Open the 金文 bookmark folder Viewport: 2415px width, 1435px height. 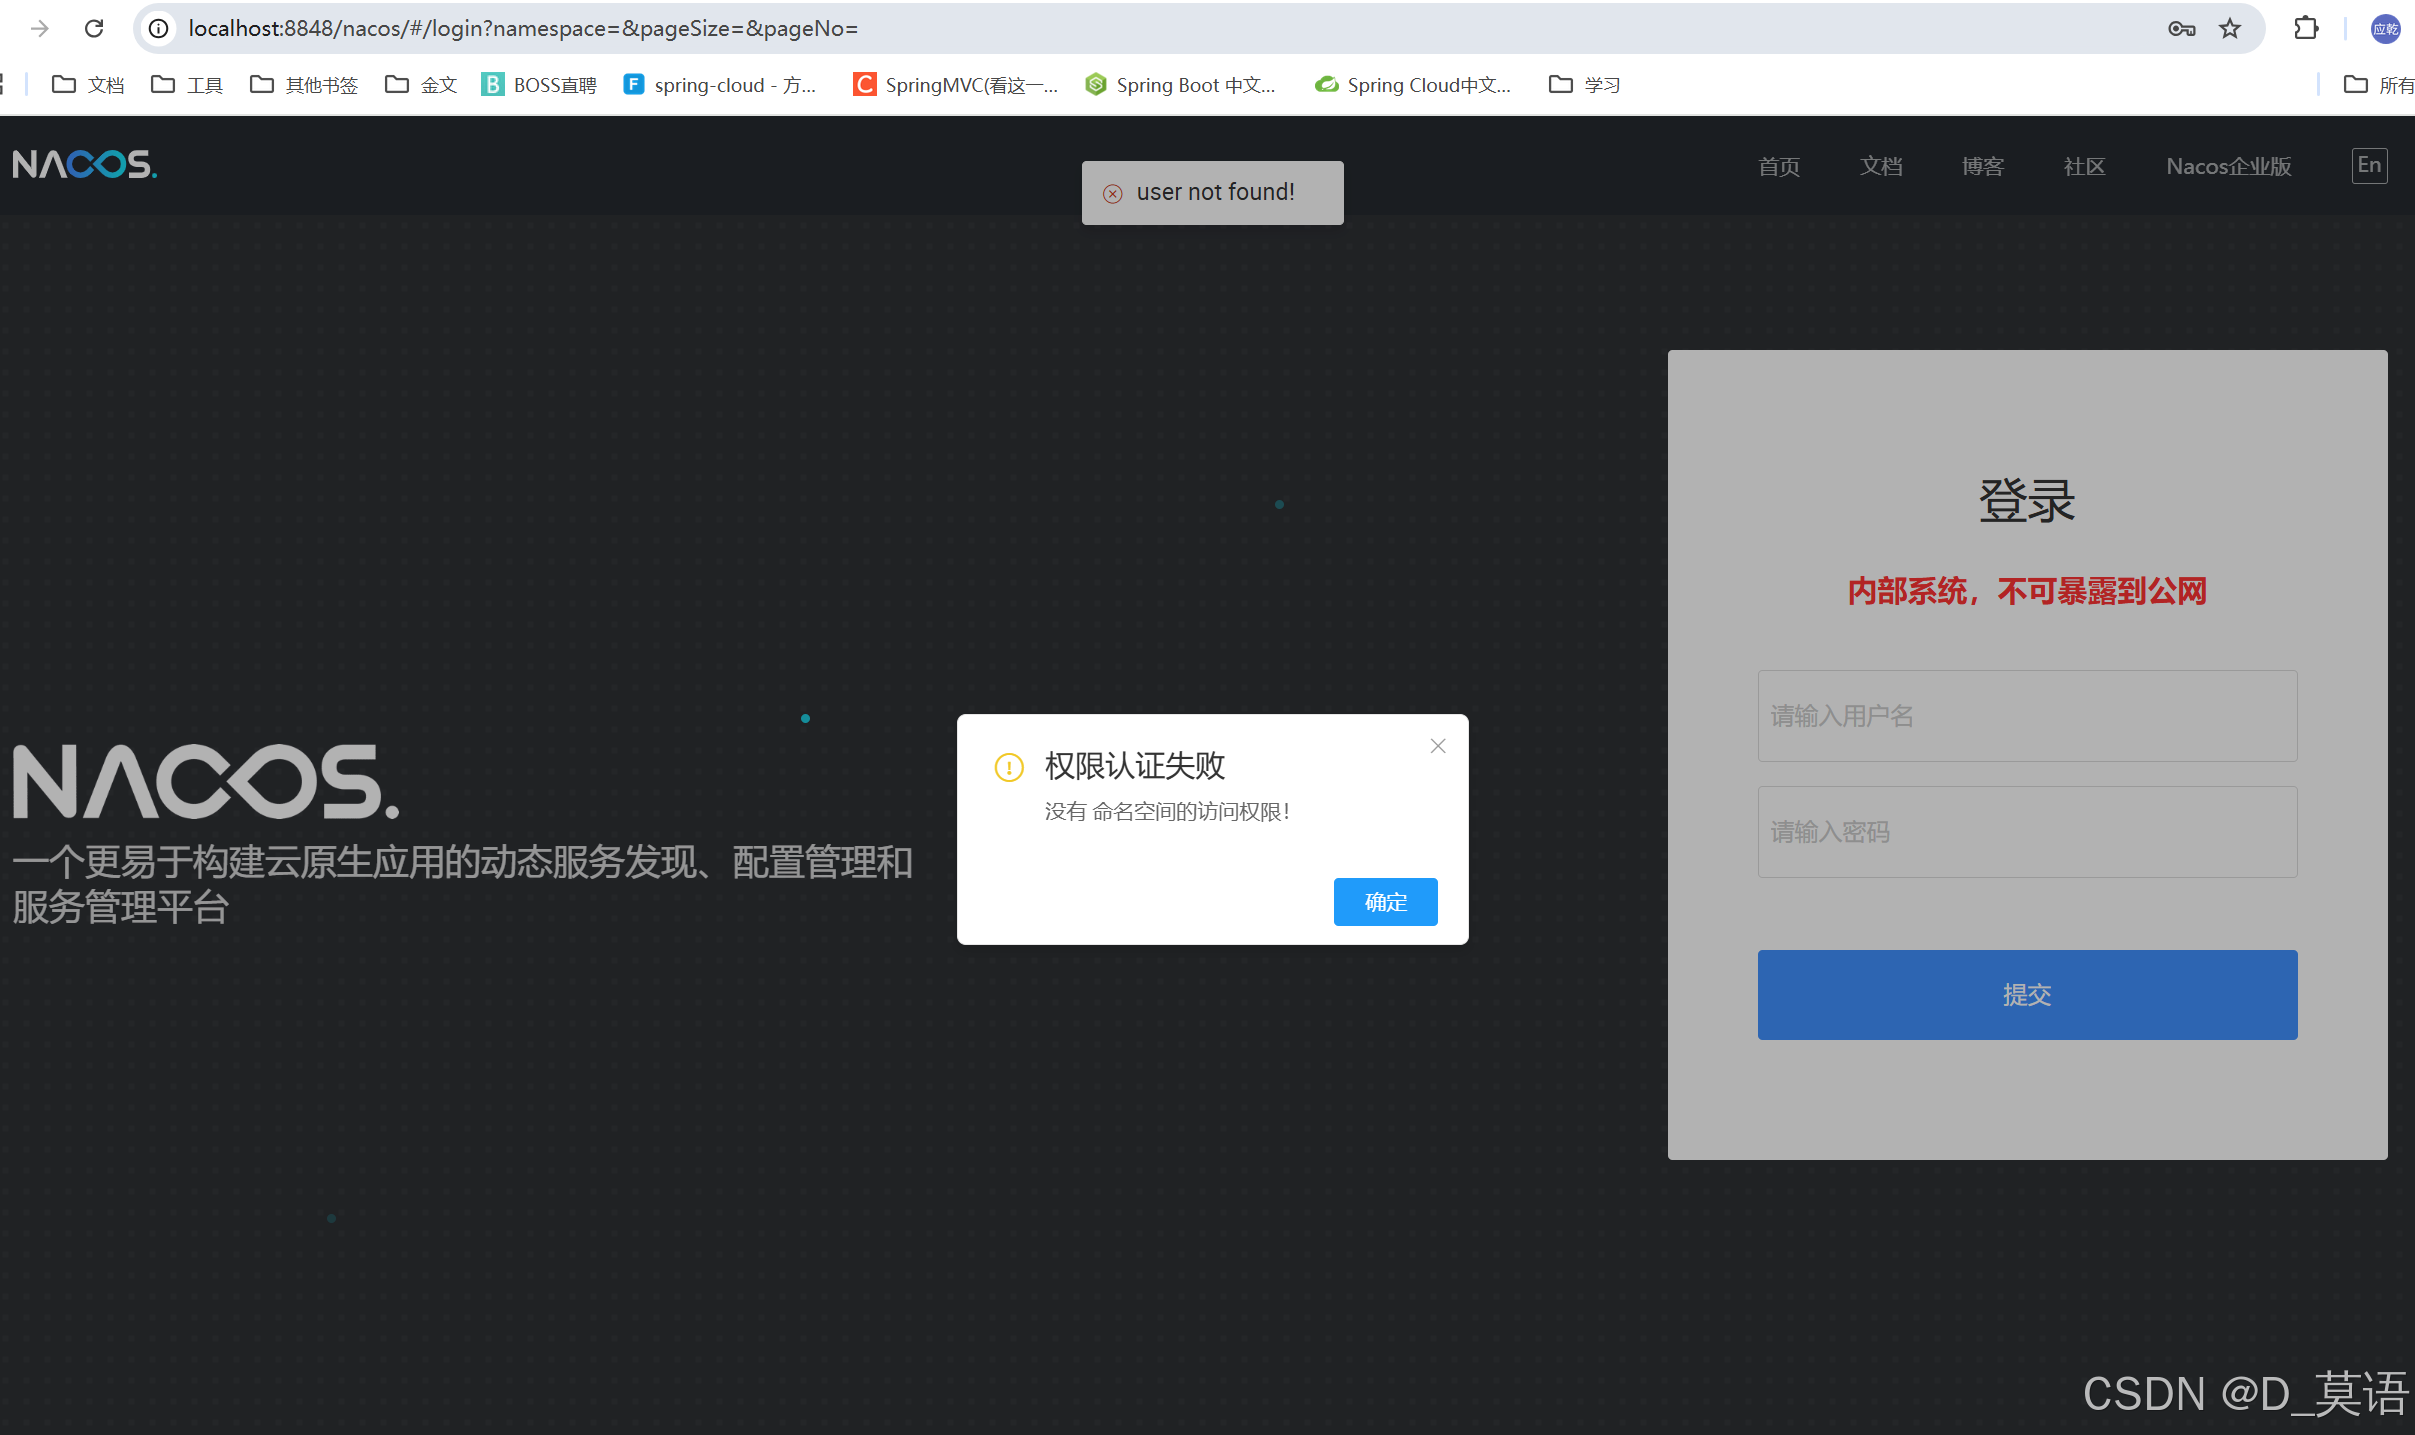pos(421,85)
